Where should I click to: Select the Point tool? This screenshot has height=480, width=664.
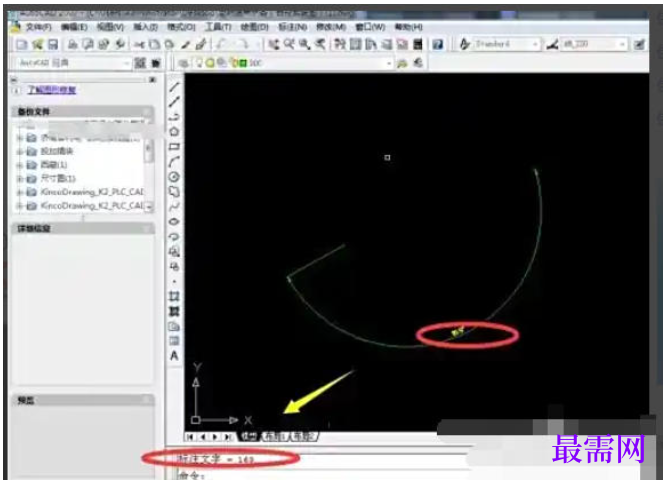(174, 281)
